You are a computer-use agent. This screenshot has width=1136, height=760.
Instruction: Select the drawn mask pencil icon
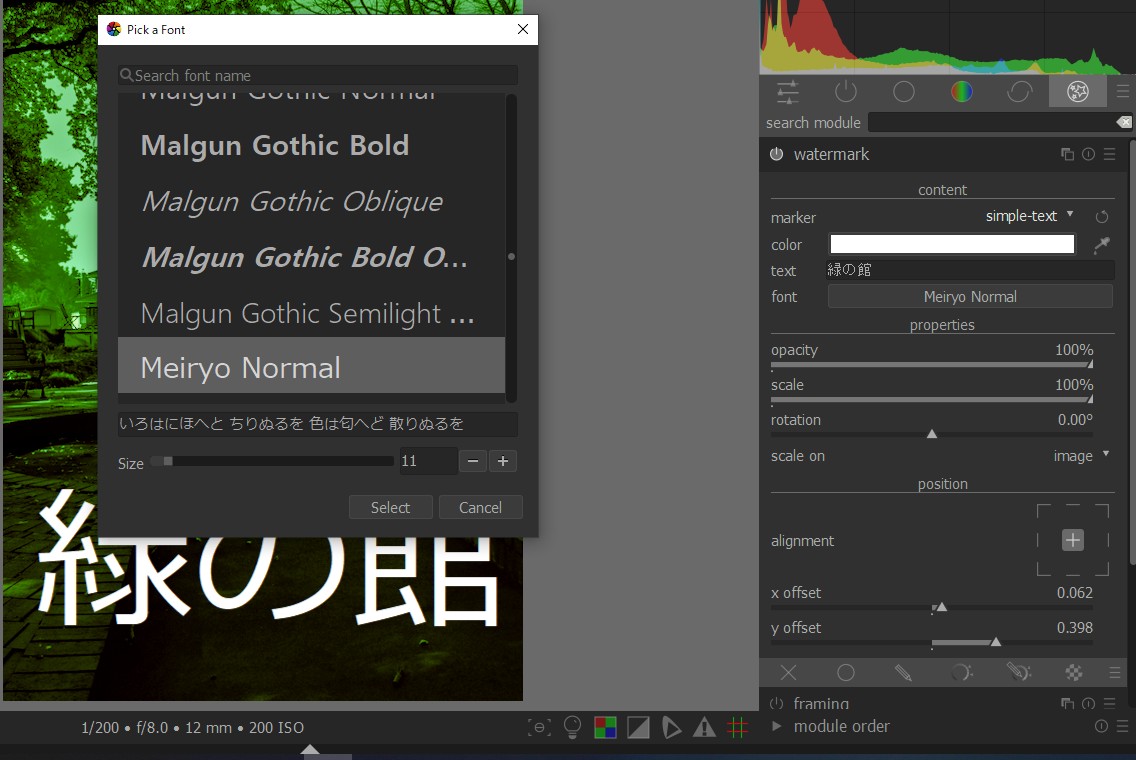pyautogui.click(x=903, y=673)
